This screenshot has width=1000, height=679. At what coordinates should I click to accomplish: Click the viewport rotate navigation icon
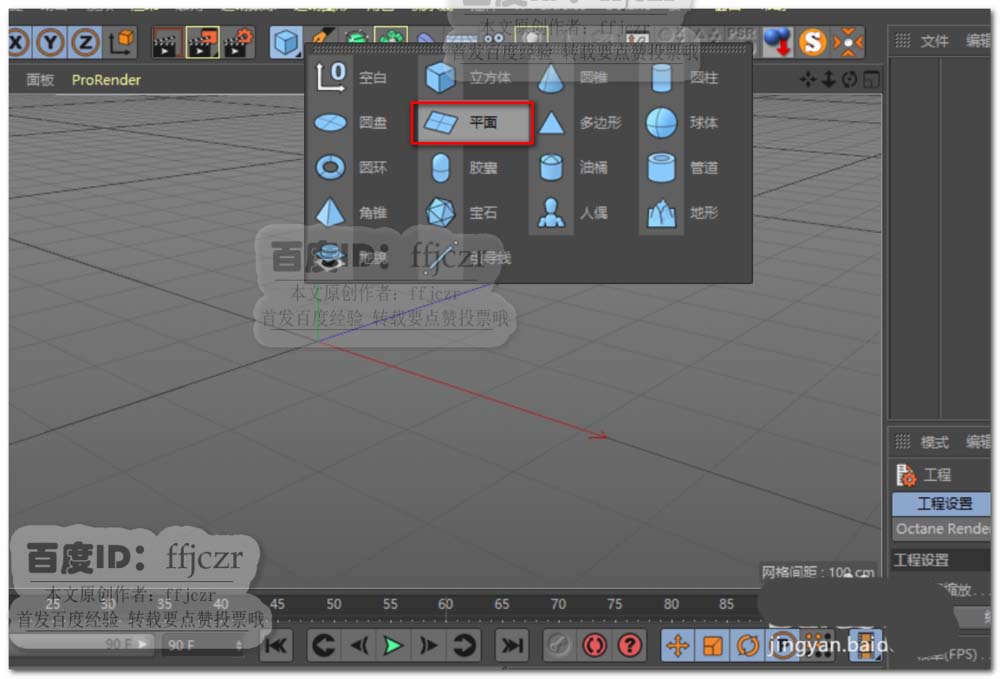point(849,79)
